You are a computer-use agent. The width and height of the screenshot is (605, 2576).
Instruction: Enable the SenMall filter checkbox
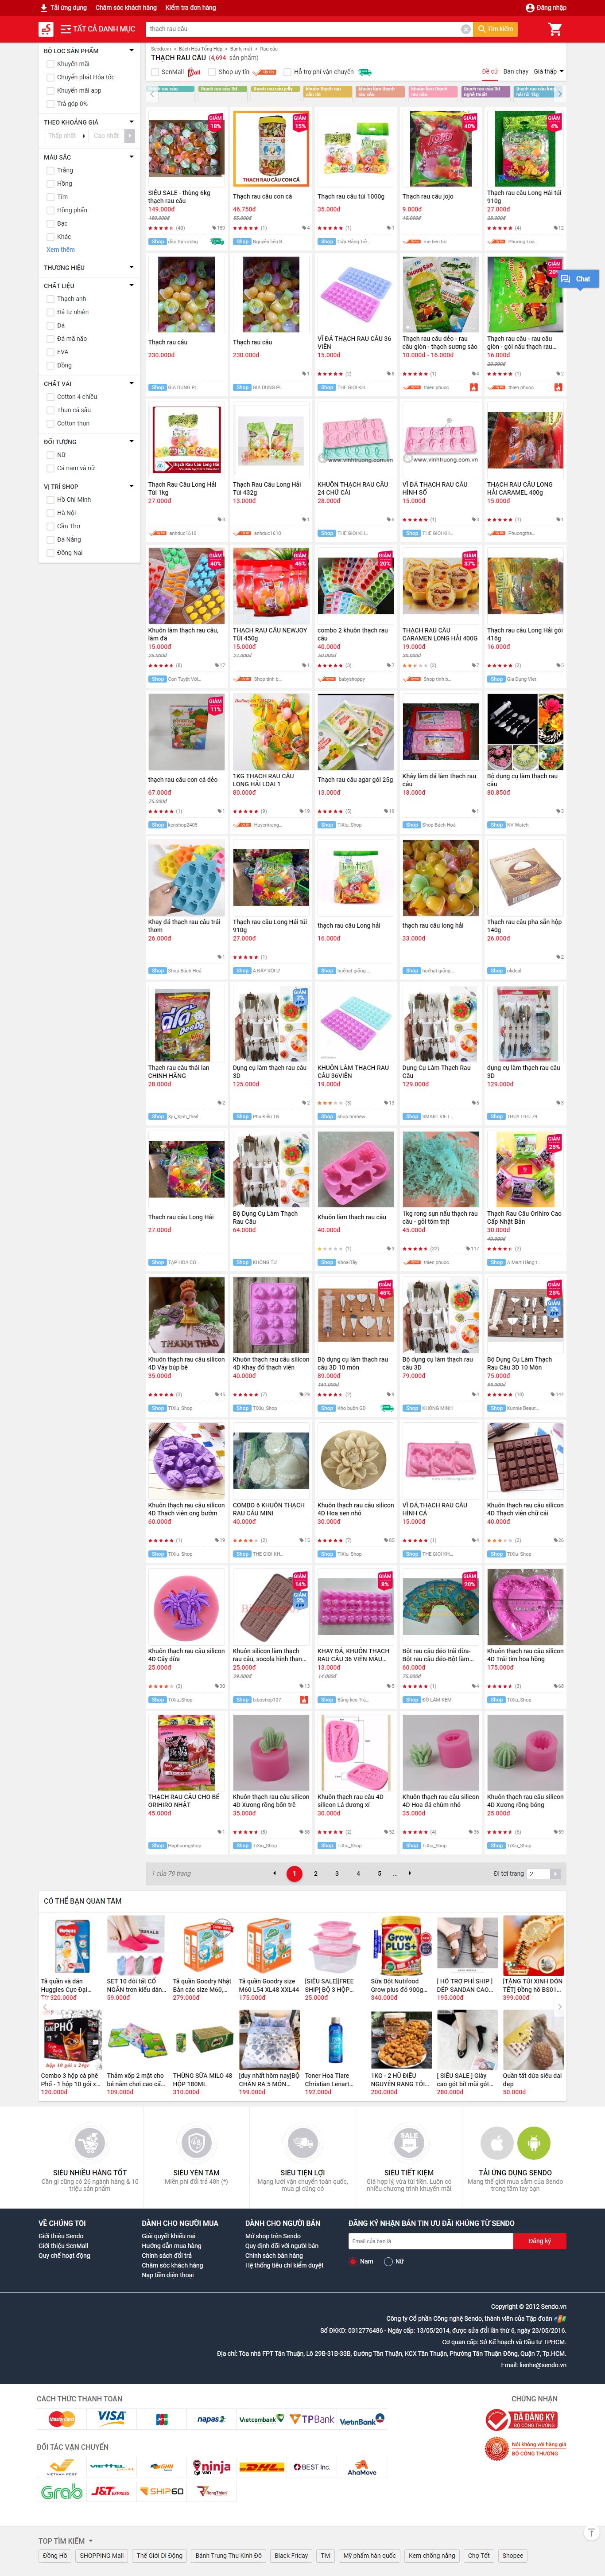tap(155, 72)
